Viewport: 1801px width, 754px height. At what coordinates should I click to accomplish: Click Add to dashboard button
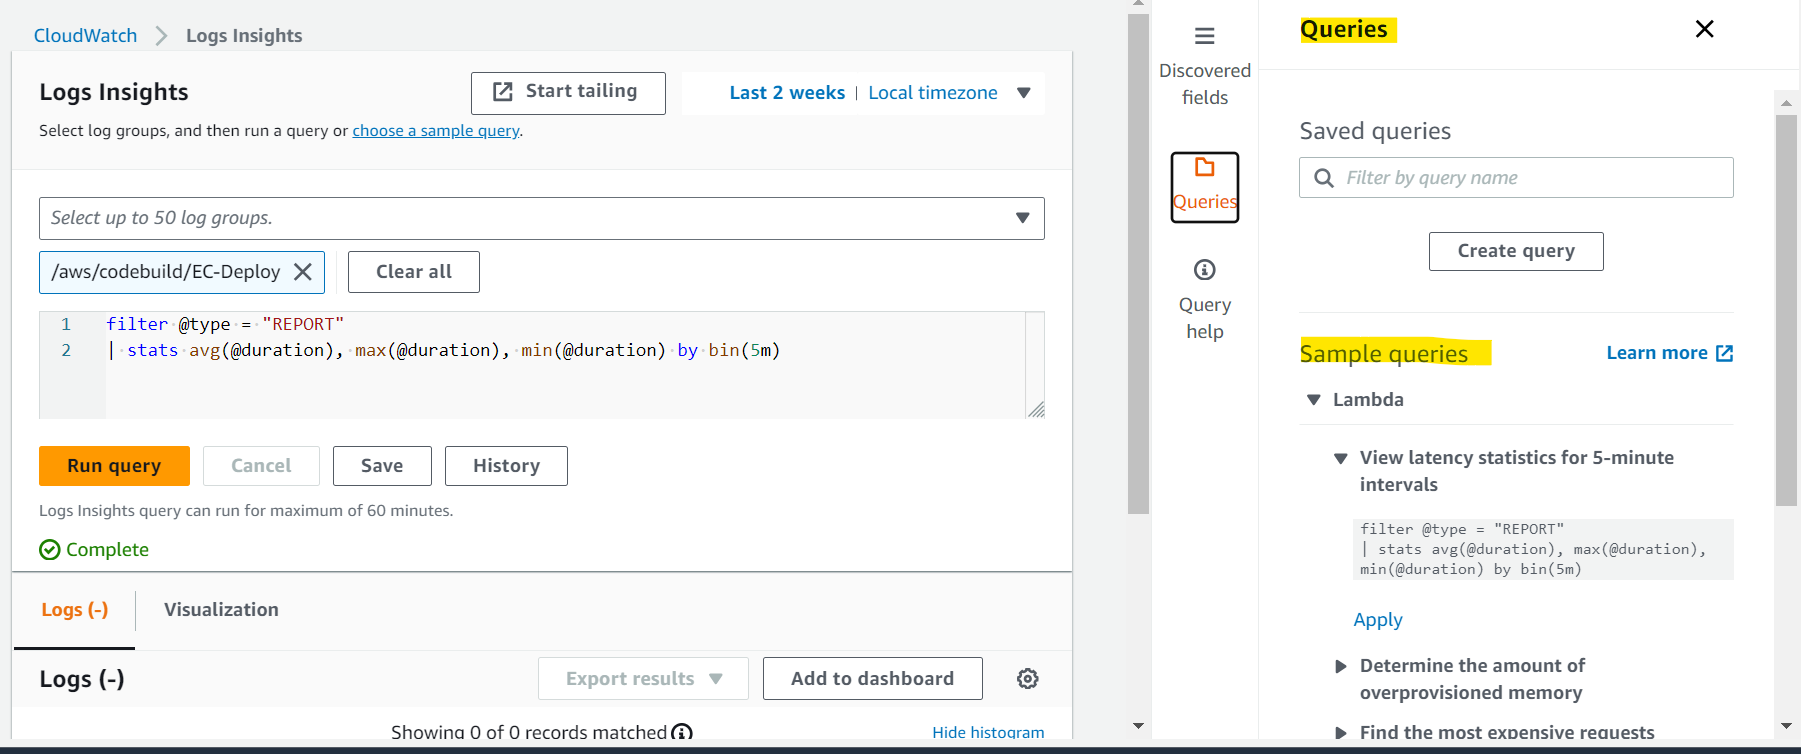(x=872, y=679)
